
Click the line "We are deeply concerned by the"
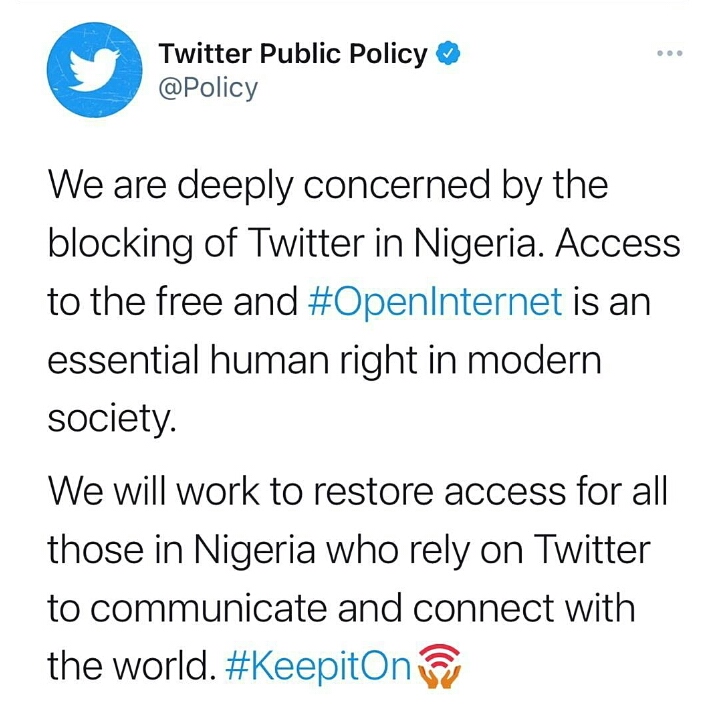[328, 185]
